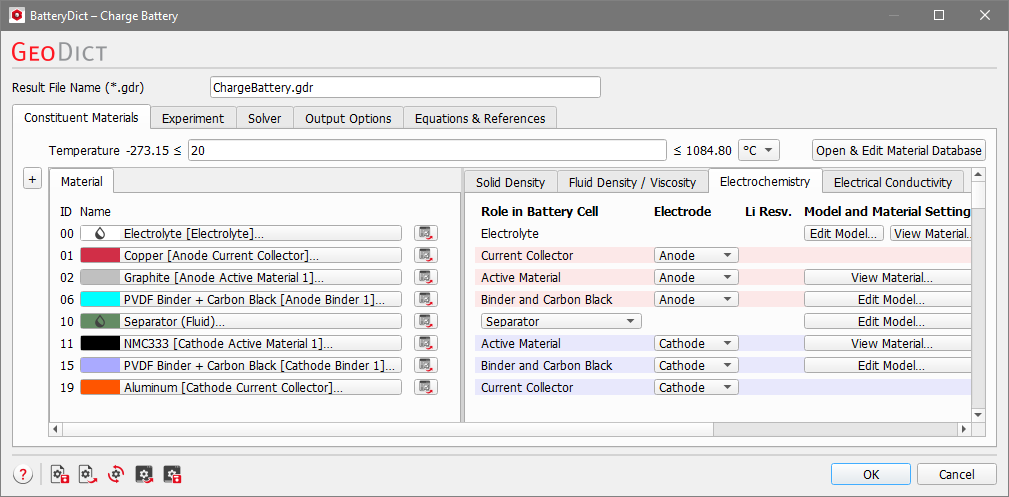Open the Equations & References tab
This screenshot has height=497, width=1009.
coord(480,118)
